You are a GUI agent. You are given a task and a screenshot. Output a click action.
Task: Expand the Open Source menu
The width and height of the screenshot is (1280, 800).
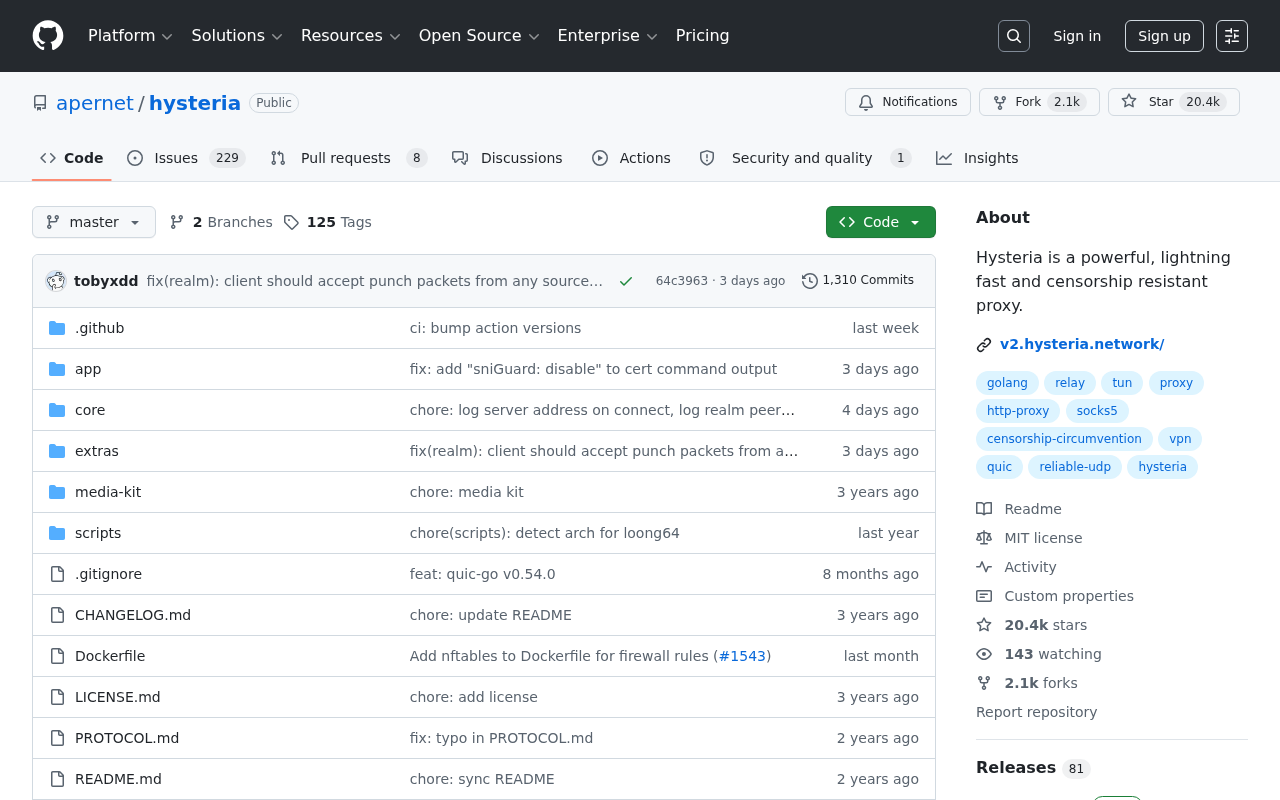tap(479, 36)
